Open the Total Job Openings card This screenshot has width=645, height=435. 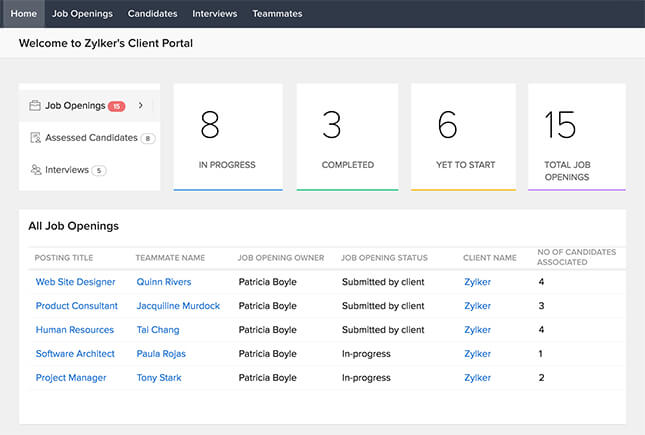click(x=576, y=136)
